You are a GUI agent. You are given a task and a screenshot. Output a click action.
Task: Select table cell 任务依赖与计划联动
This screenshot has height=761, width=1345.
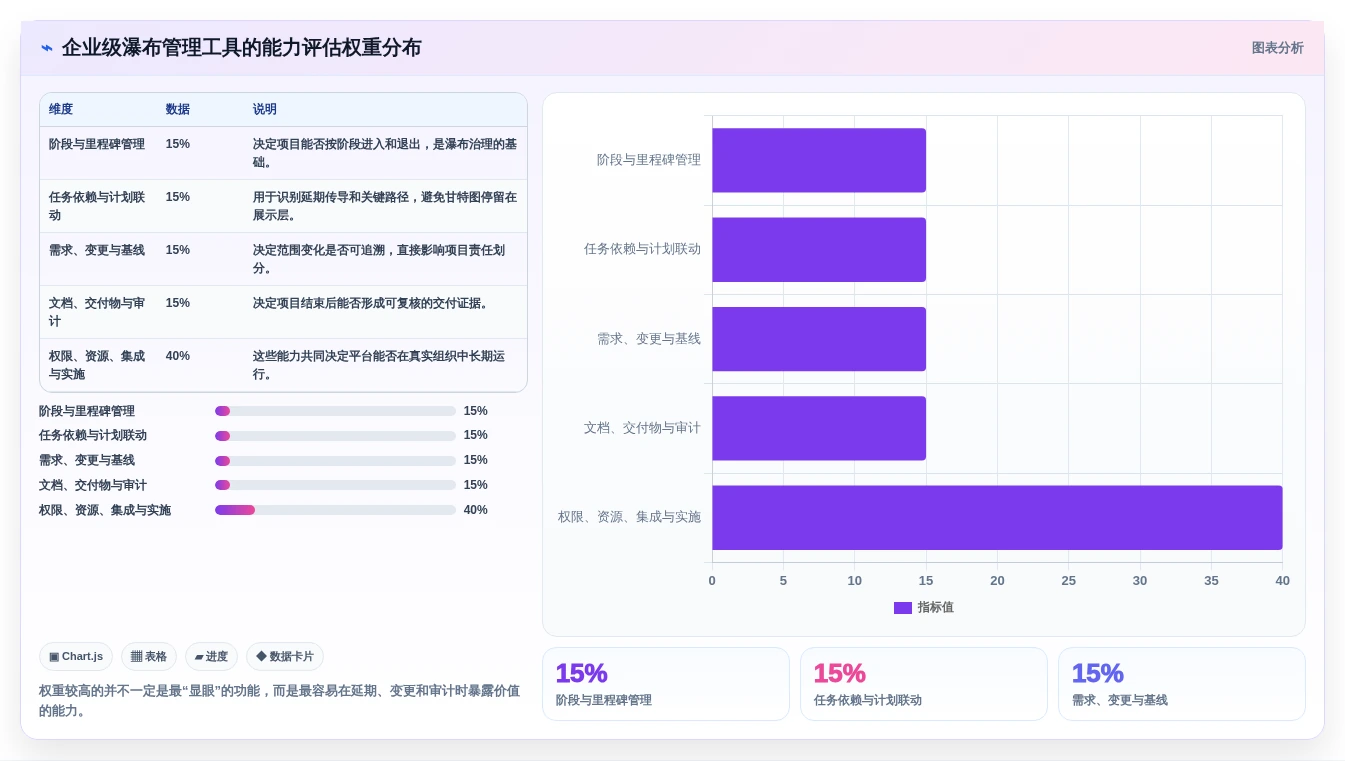pos(97,206)
